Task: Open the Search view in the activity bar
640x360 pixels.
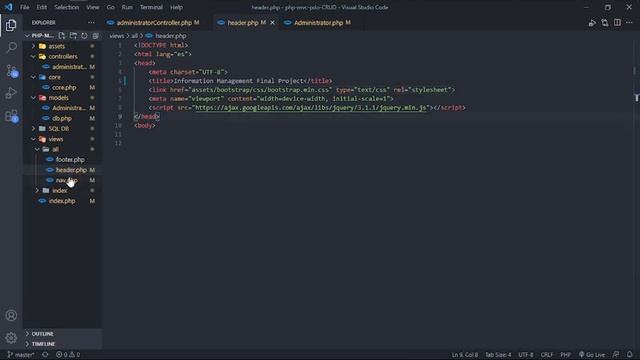Action: (x=11, y=48)
